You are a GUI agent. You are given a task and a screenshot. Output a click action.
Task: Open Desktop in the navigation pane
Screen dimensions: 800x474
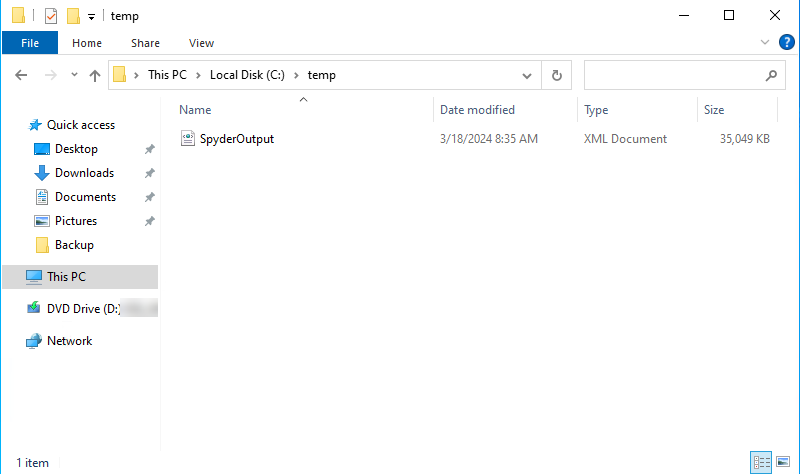(x=76, y=149)
